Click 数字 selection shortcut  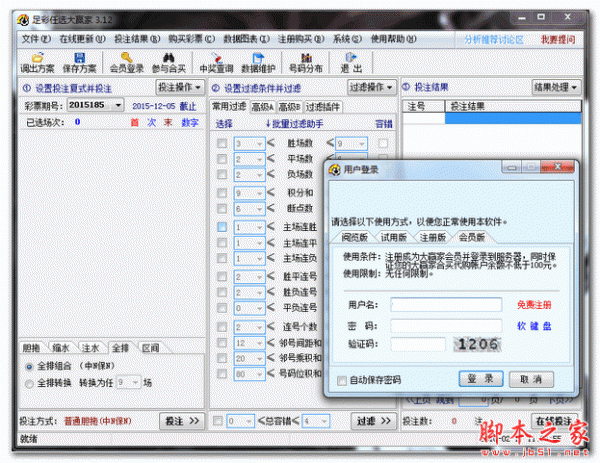190,122
